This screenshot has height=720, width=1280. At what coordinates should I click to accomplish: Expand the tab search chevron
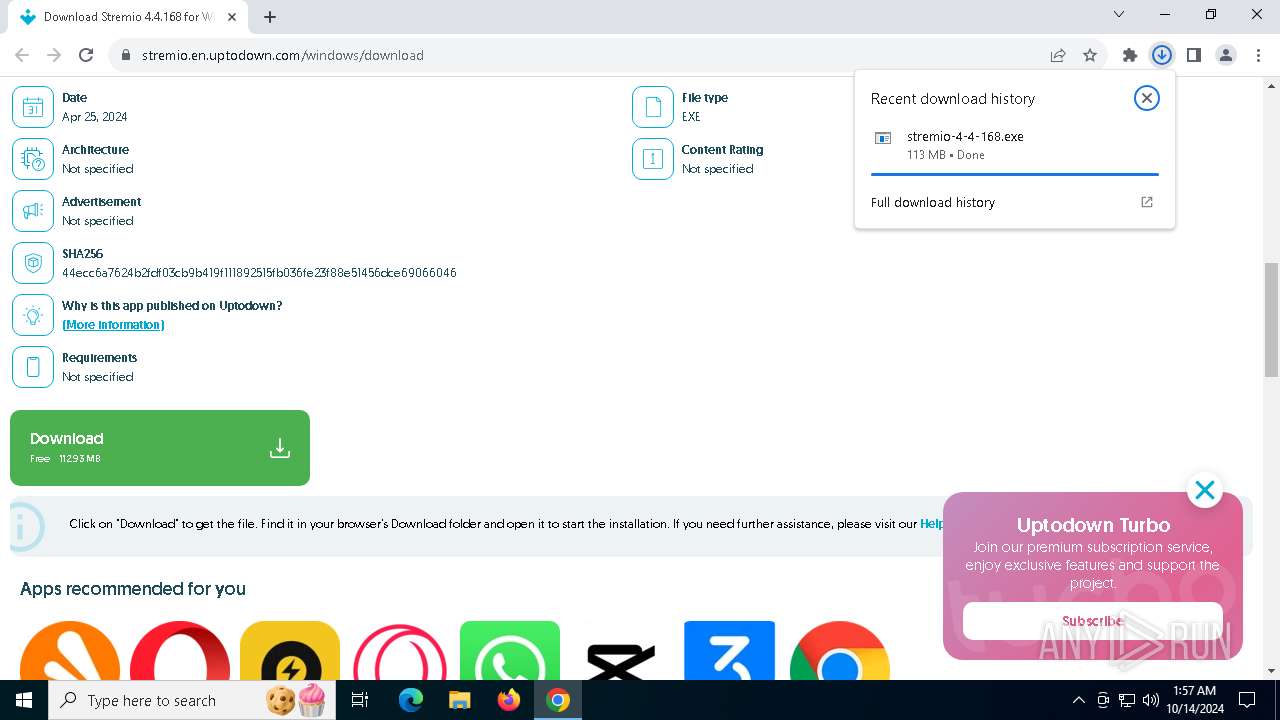click(1119, 14)
